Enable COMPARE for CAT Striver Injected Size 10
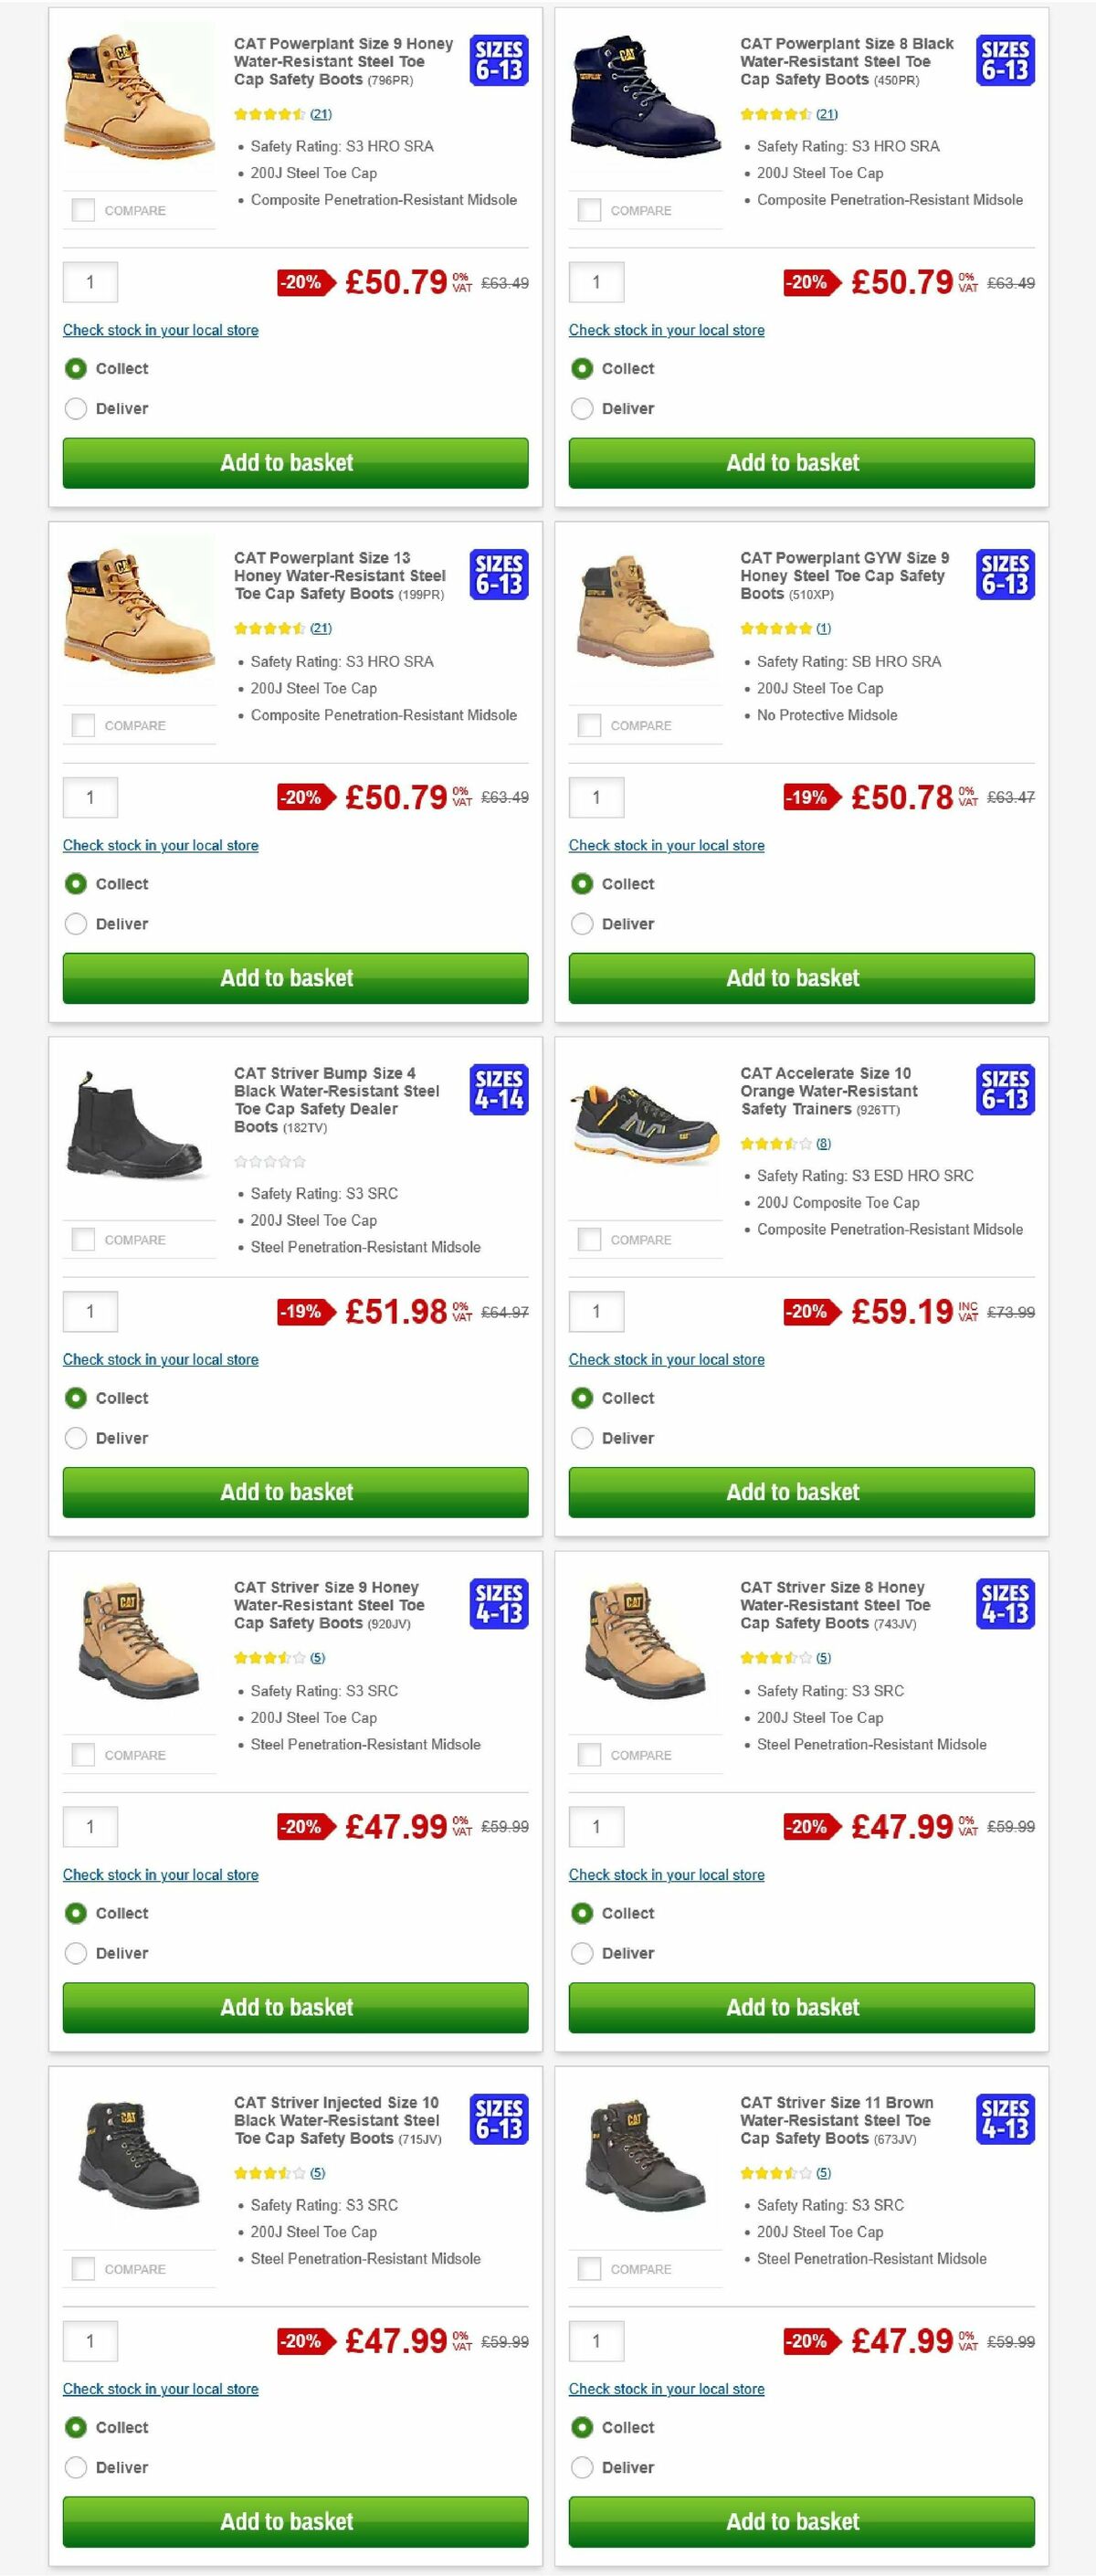Image resolution: width=1096 pixels, height=2576 pixels. [x=81, y=2269]
